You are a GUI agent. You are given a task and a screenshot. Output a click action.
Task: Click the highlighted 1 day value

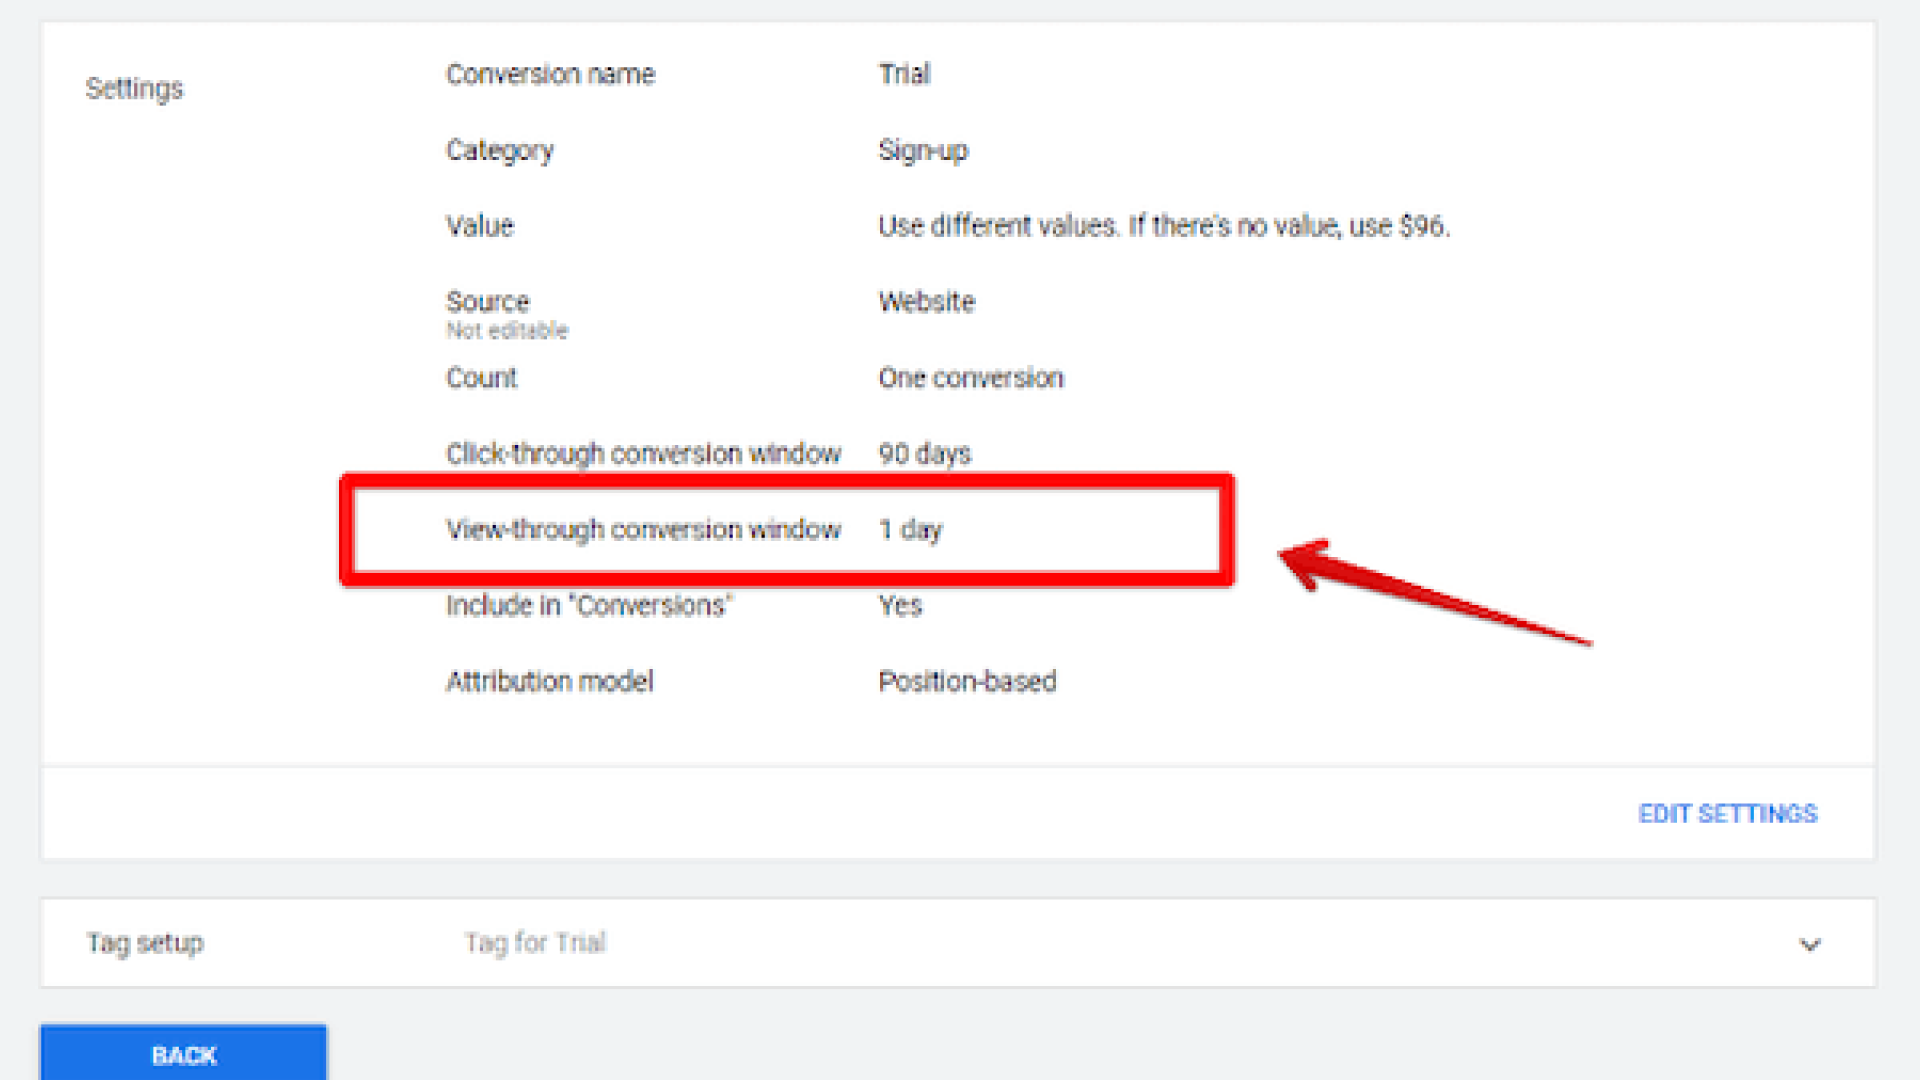(x=910, y=529)
